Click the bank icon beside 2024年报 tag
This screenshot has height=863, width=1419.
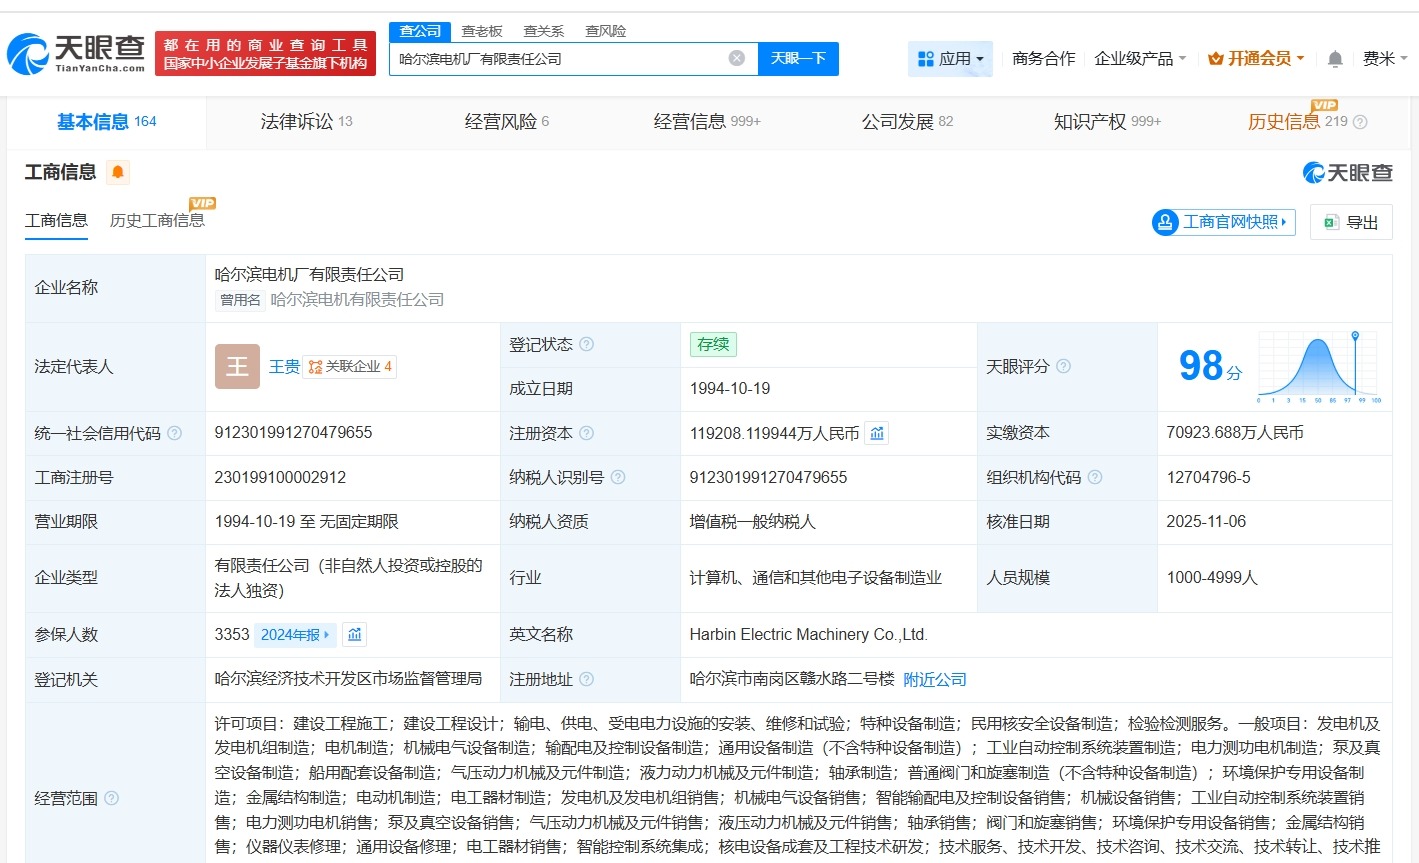(x=353, y=634)
